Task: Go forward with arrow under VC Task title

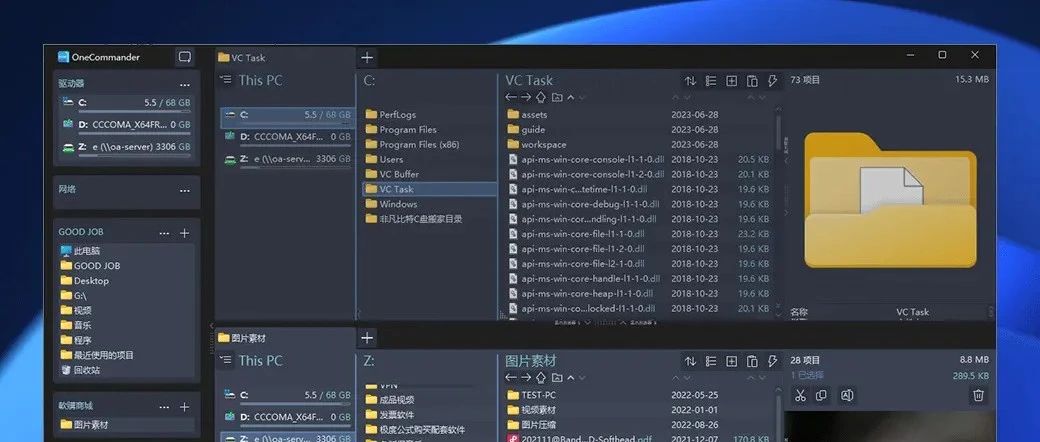Action: [x=525, y=98]
